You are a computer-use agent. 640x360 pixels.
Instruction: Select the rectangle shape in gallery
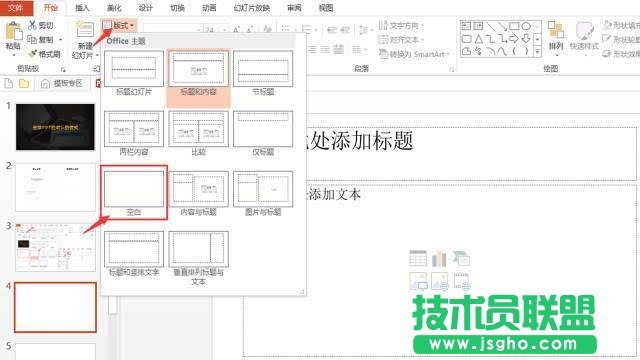pyautogui.click(x=514, y=27)
